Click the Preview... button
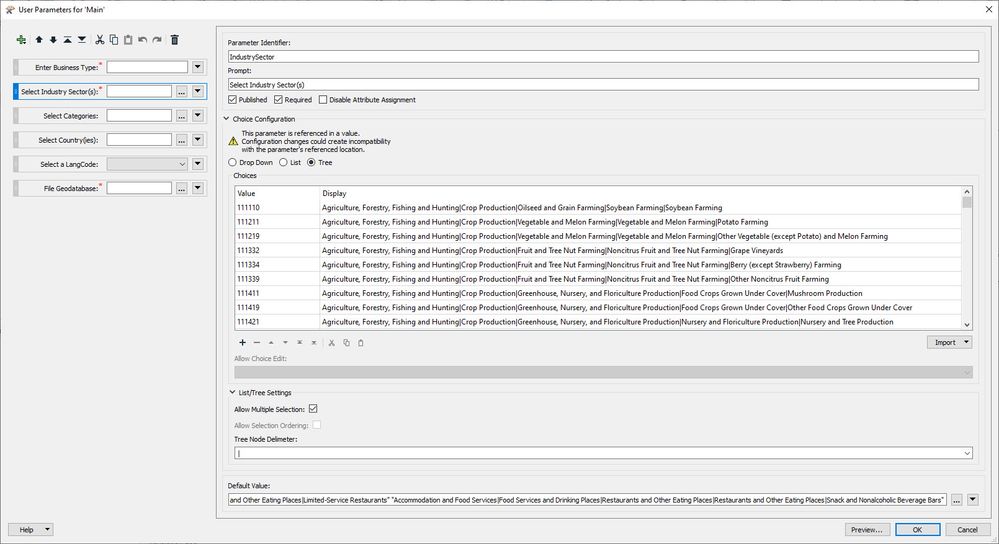 (x=866, y=529)
